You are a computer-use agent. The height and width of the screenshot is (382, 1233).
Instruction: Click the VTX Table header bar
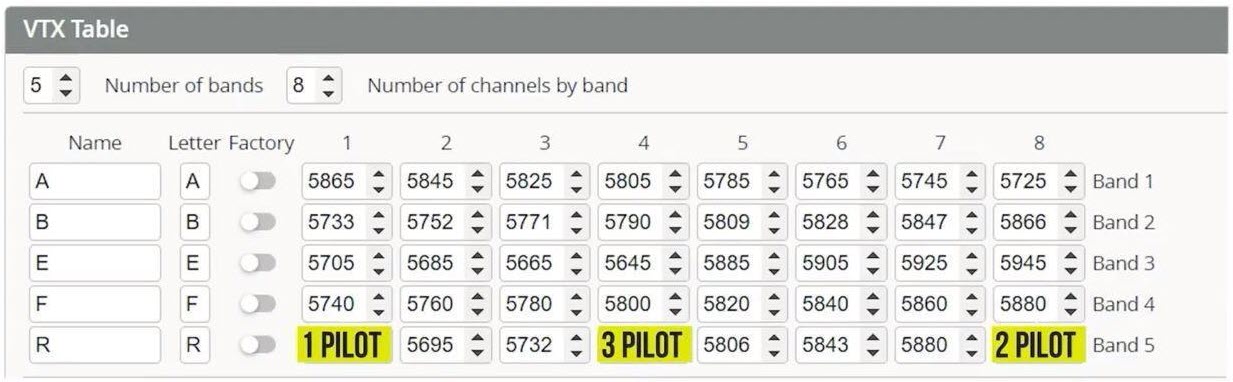616,29
